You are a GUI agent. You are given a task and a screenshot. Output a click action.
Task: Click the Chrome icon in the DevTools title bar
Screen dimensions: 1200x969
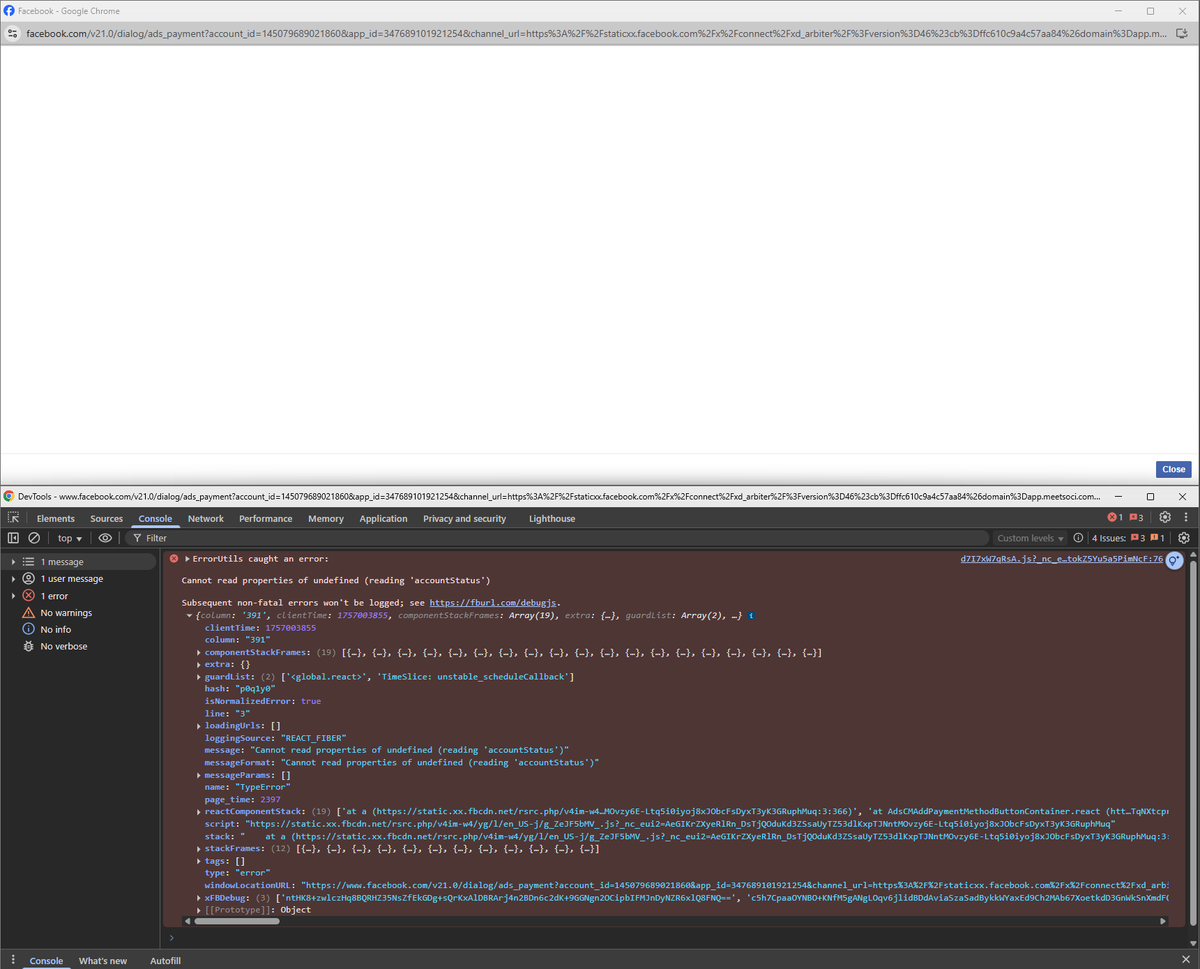9,496
